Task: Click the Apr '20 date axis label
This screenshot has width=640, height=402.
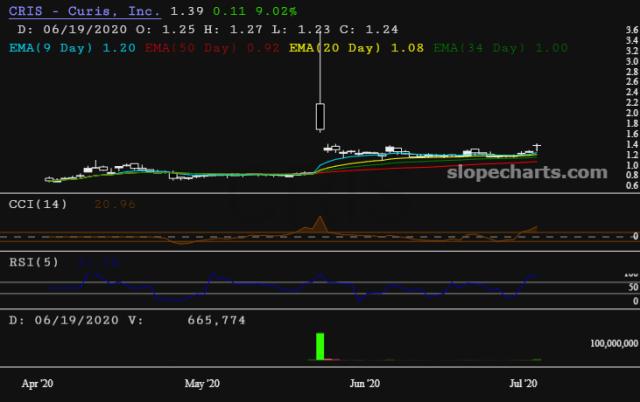Action: pyautogui.click(x=38, y=383)
